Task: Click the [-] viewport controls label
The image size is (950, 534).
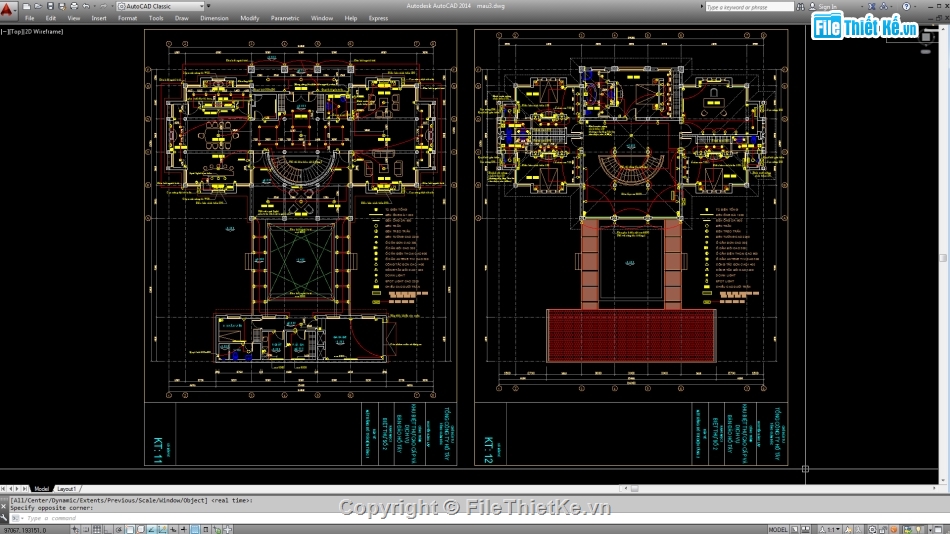Action: 4,32
